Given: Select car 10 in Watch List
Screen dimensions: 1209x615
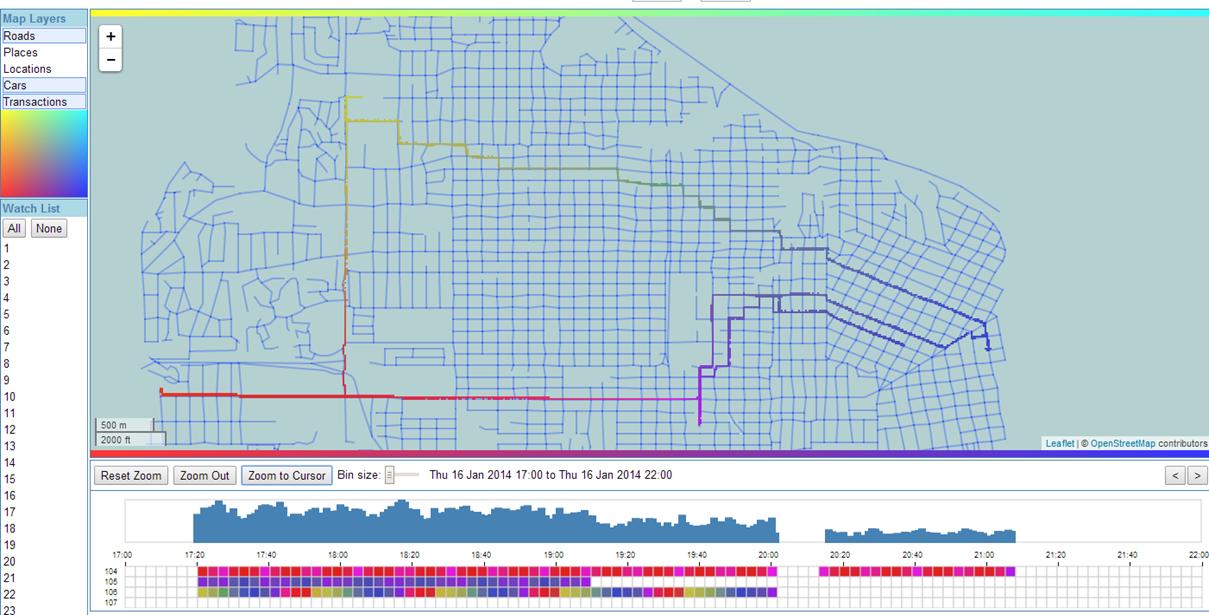Looking at the screenshot, I should (x=9, y=397).
